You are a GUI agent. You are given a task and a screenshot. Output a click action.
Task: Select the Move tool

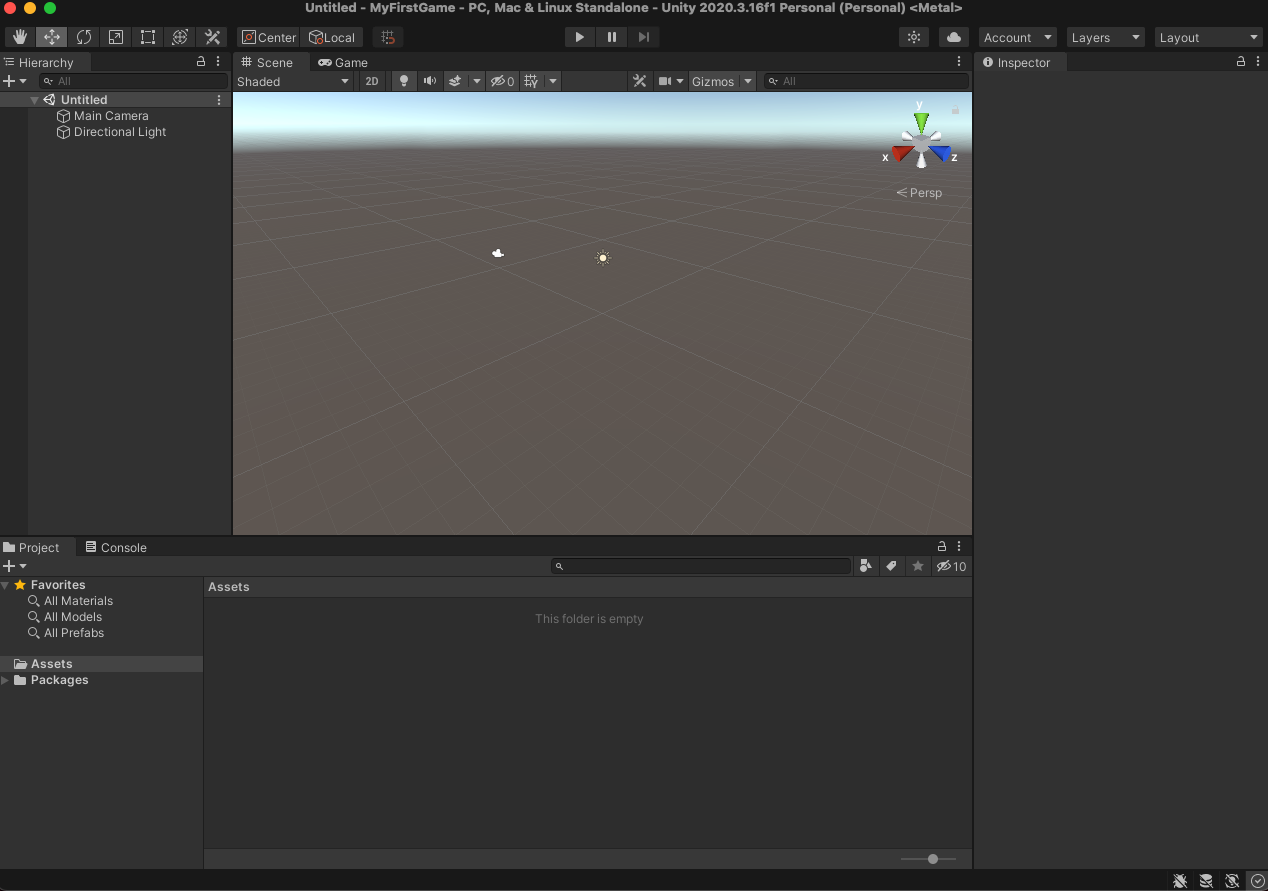coord(52,37)
